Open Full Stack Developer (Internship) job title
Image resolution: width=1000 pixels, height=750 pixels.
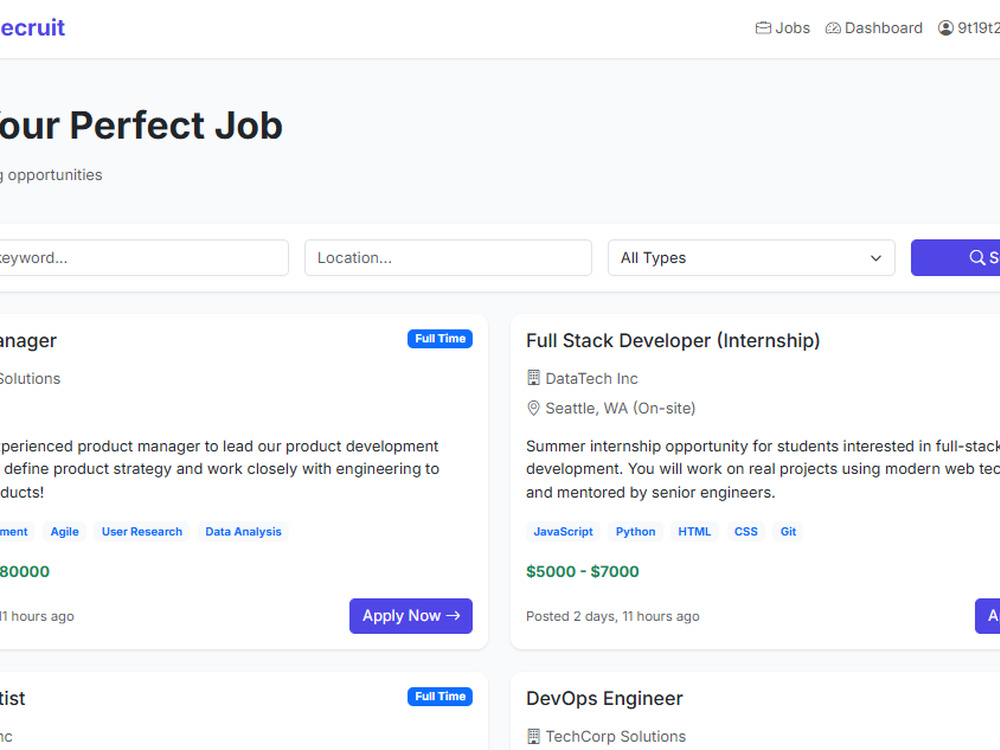point(673,341)
